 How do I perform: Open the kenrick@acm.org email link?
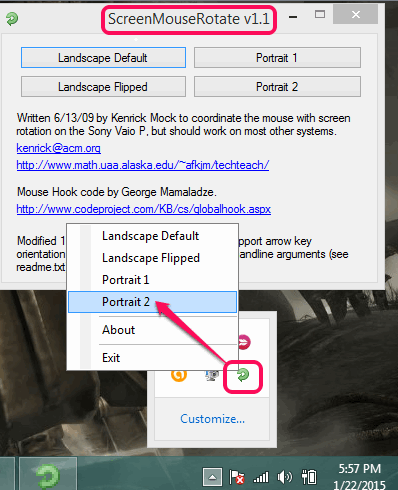(x=59, y=148)
